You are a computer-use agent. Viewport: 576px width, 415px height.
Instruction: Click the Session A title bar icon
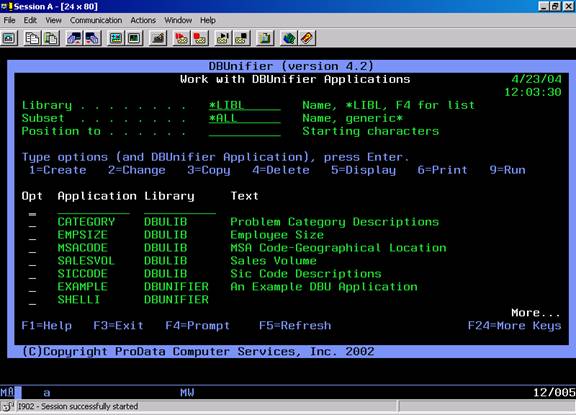(6, 6)
